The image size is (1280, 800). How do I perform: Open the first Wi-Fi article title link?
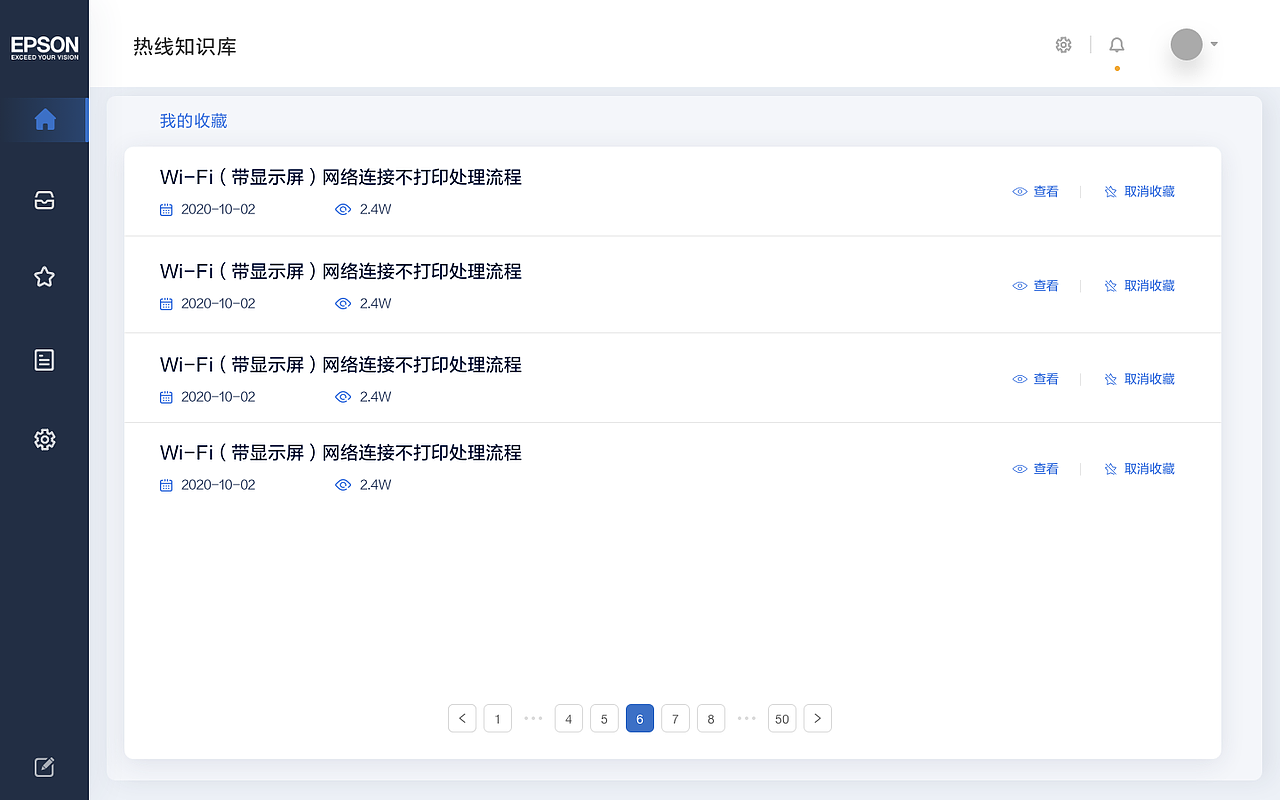(340, 177)
